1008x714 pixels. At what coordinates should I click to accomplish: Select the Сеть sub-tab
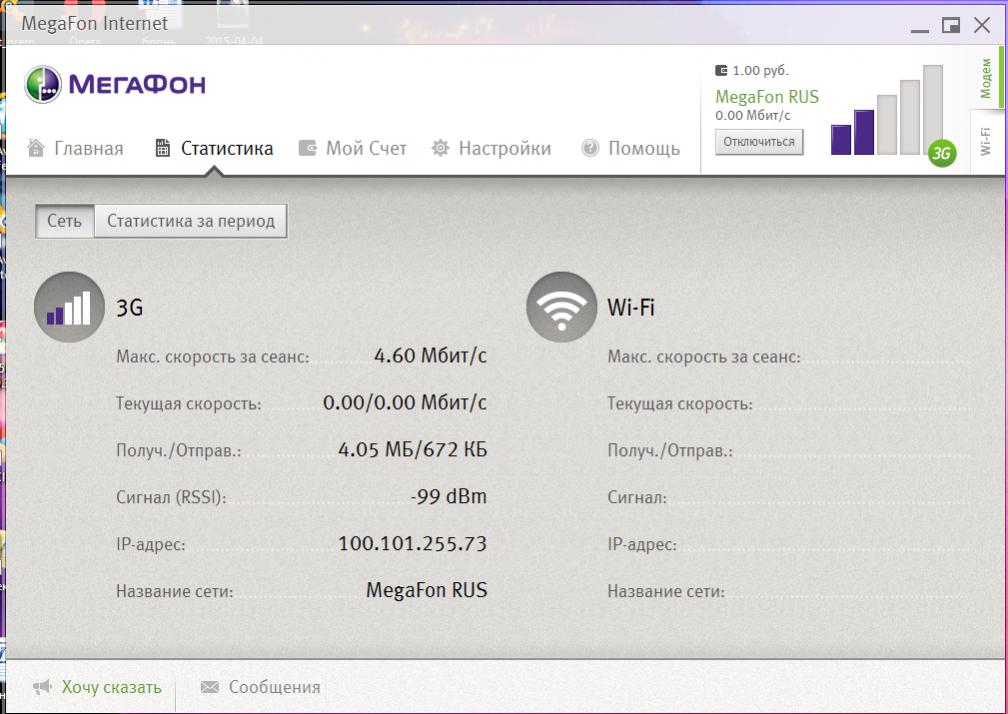(64, 221)
